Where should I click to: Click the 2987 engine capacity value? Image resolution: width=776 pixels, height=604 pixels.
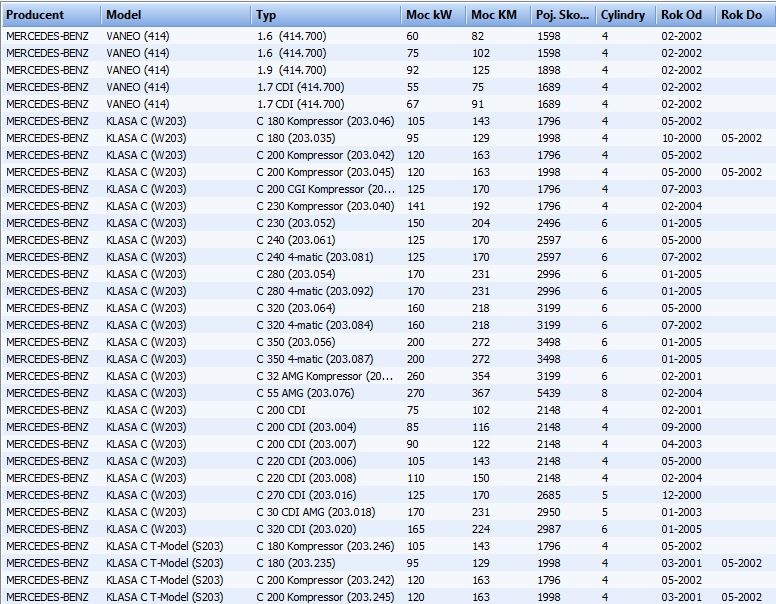(549, 529)
